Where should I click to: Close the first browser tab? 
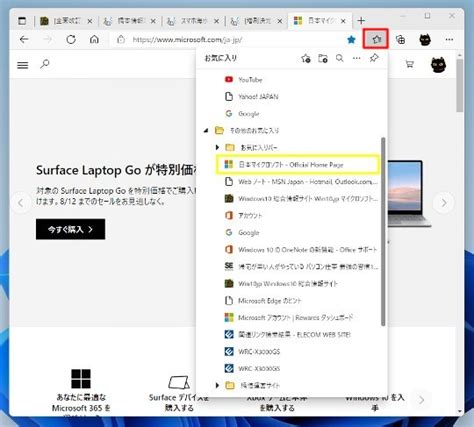(90, 21)
